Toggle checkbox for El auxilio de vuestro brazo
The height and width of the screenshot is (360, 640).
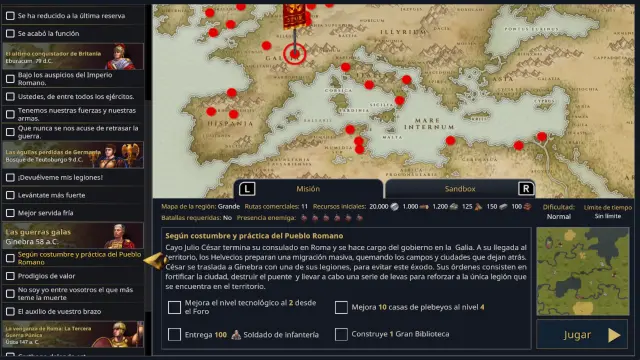[10, 312]
